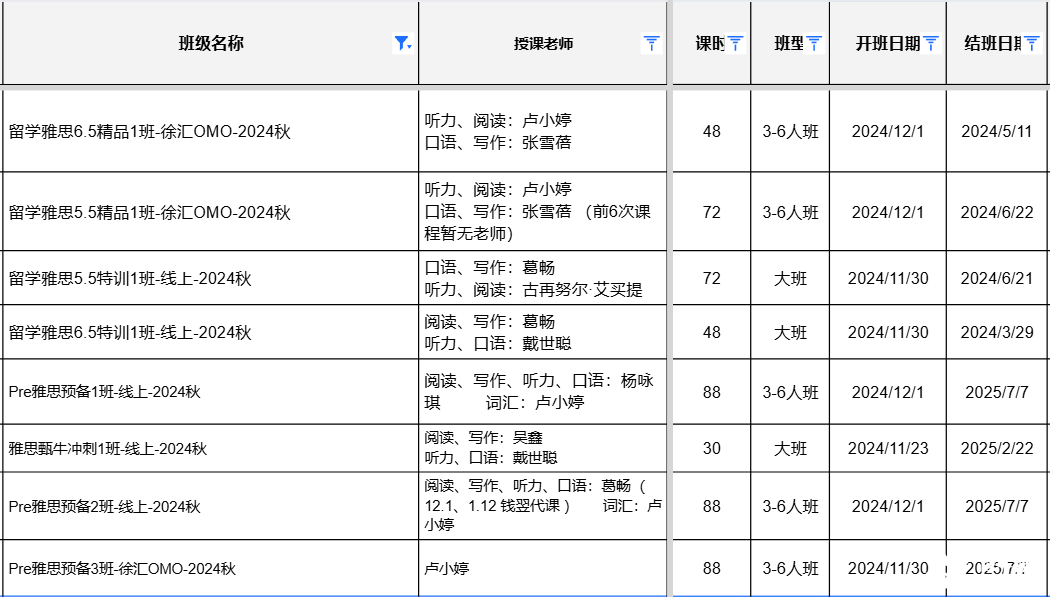Open the 班级名称 column filter
This screenshot has width=1050, height=597.
(x=402, y=44)
